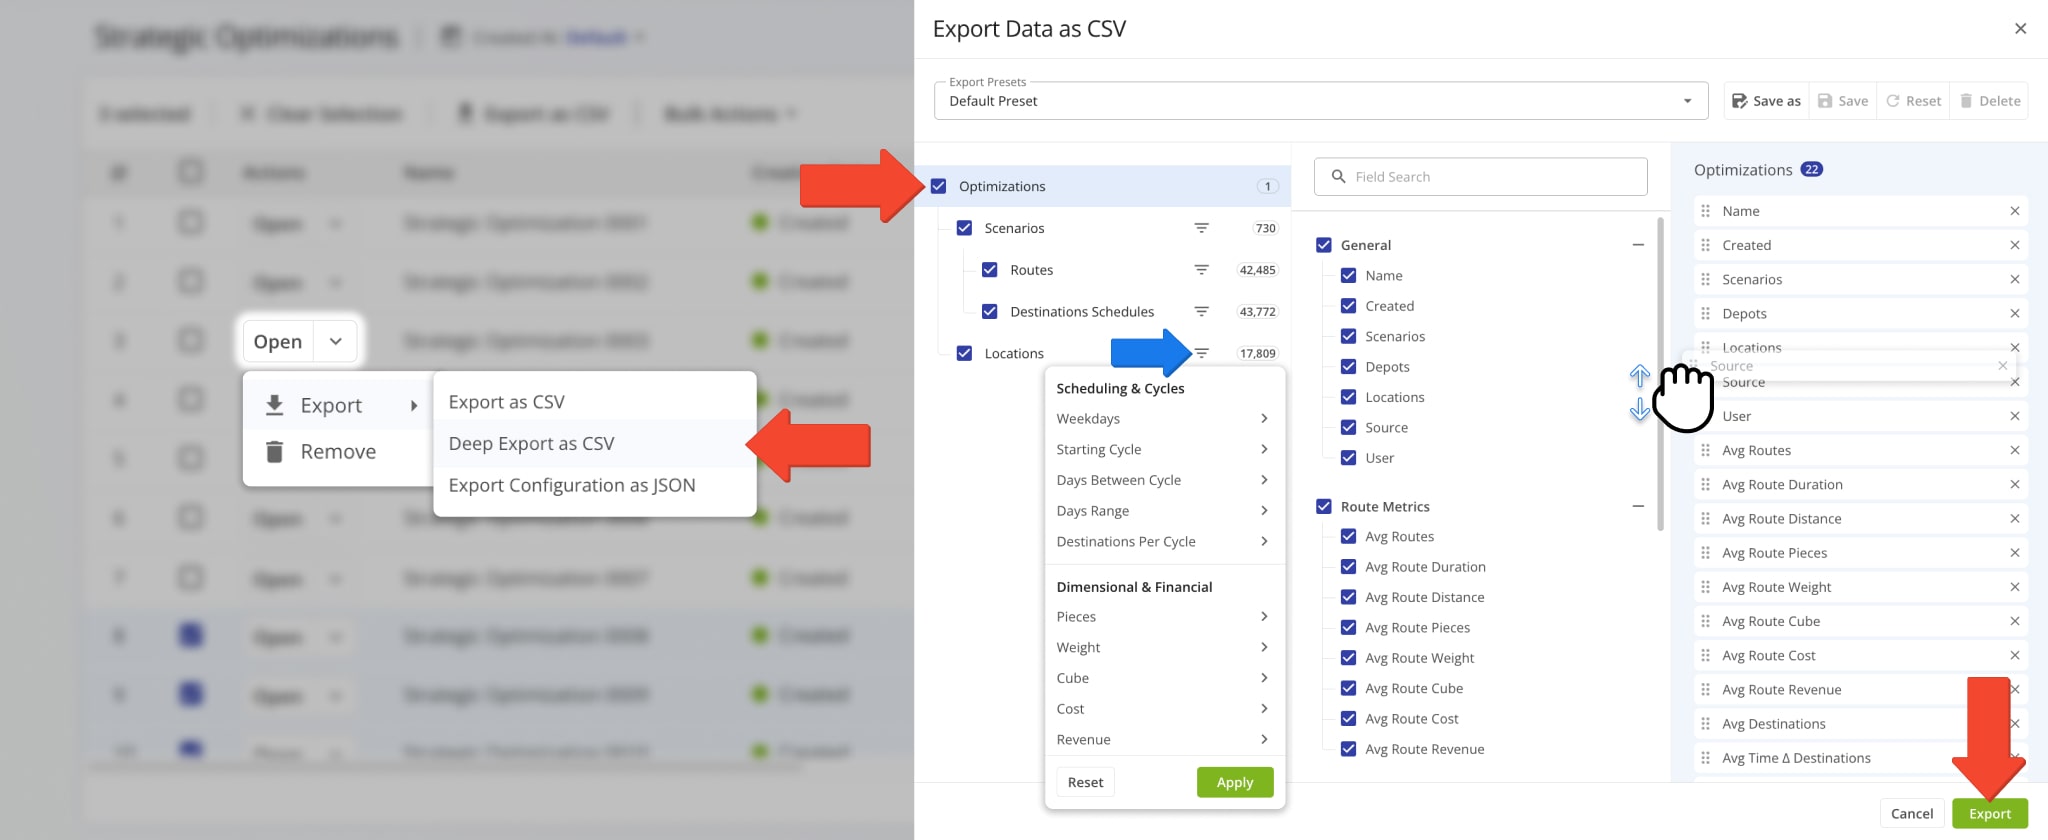Viewport: 2048px width, 840px height.
Task: Uncheck the Optimizations checkbox
Action: tap(938, 186)
